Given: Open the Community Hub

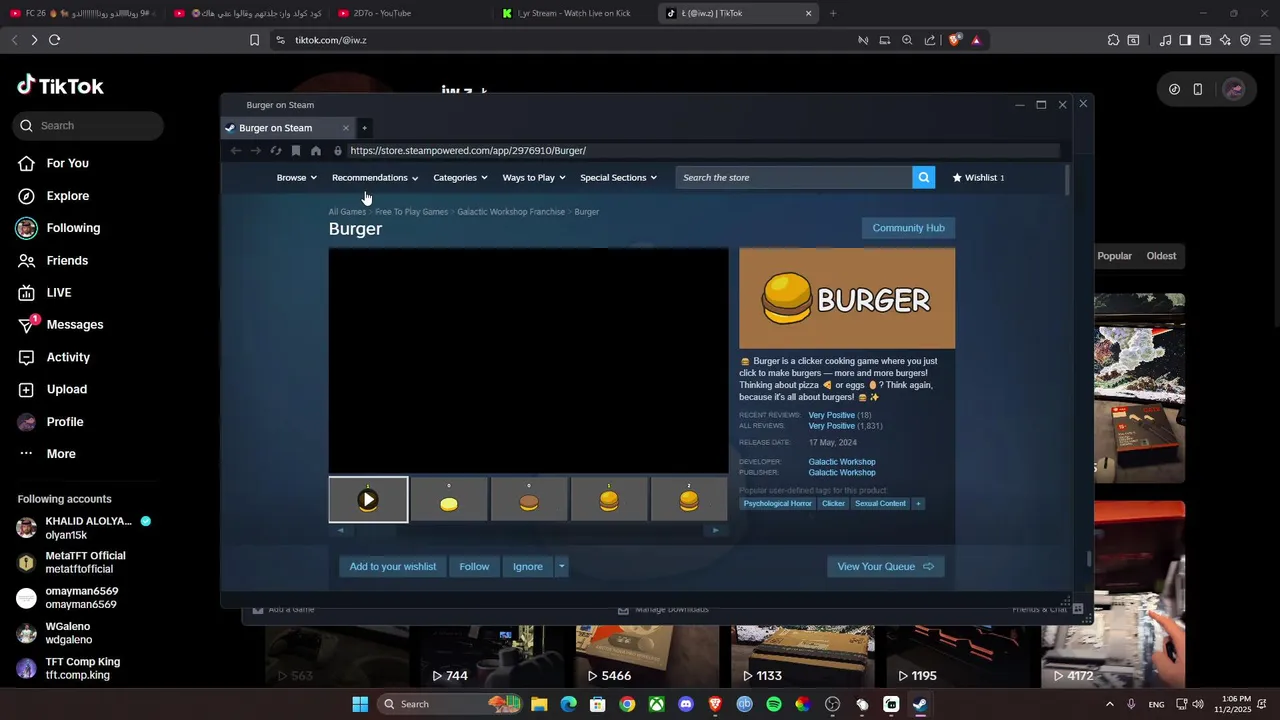Looking at the screenshot, I should [x=908, y=228].
